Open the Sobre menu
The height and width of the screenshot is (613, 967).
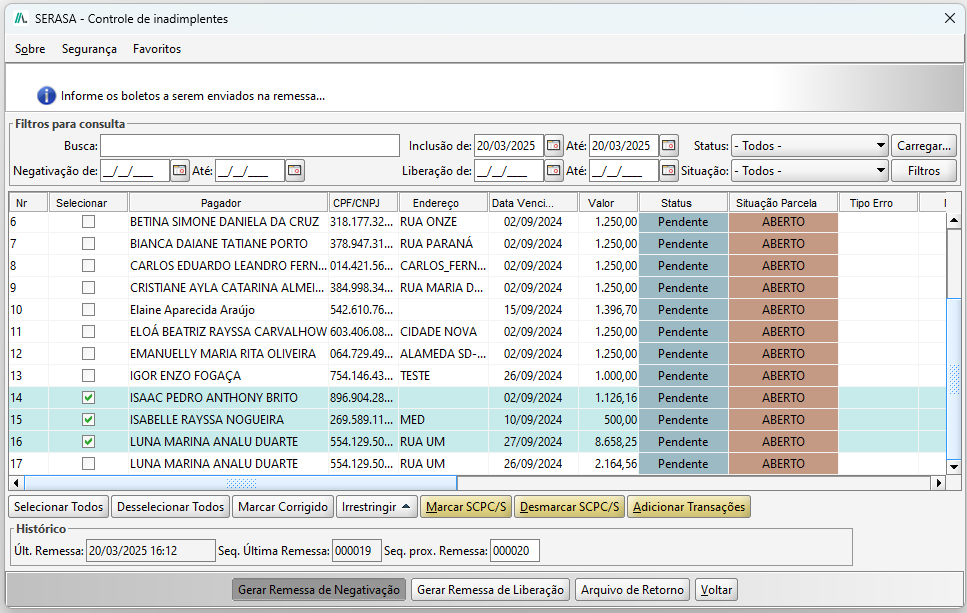click(30, 49)
